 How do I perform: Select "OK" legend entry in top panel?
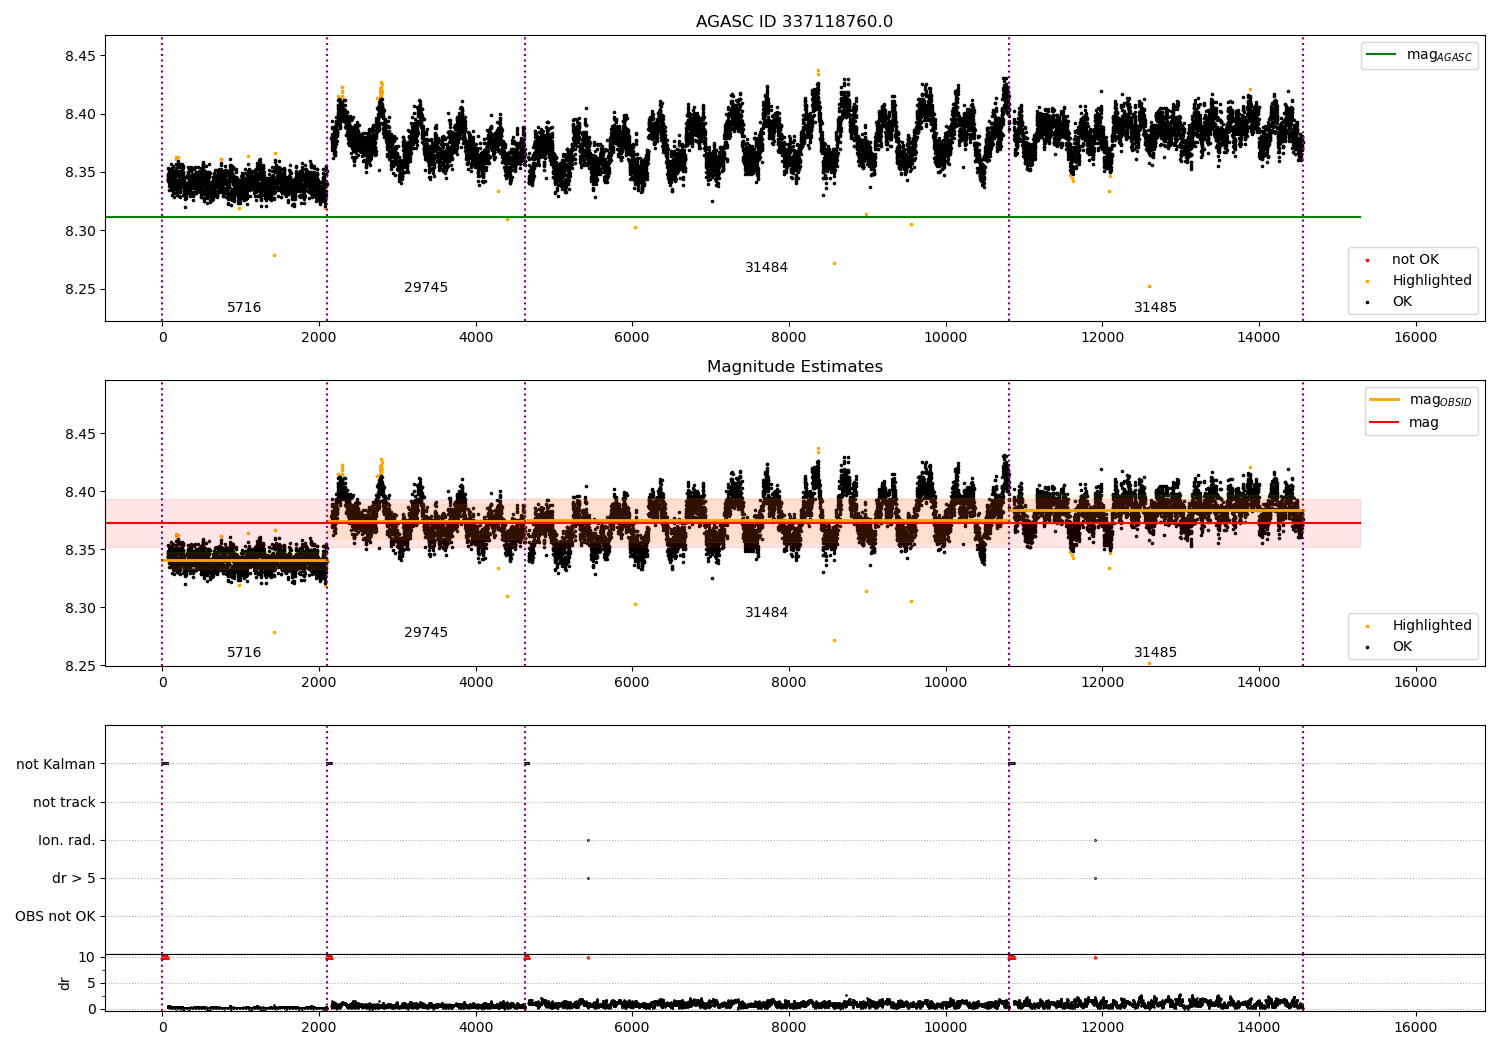coord(1402,302)
